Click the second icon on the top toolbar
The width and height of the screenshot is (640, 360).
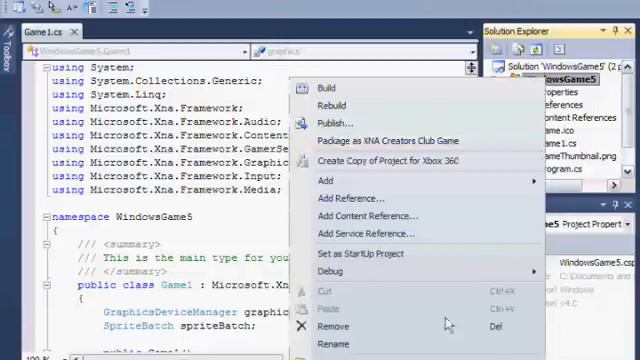pos(37,7)
